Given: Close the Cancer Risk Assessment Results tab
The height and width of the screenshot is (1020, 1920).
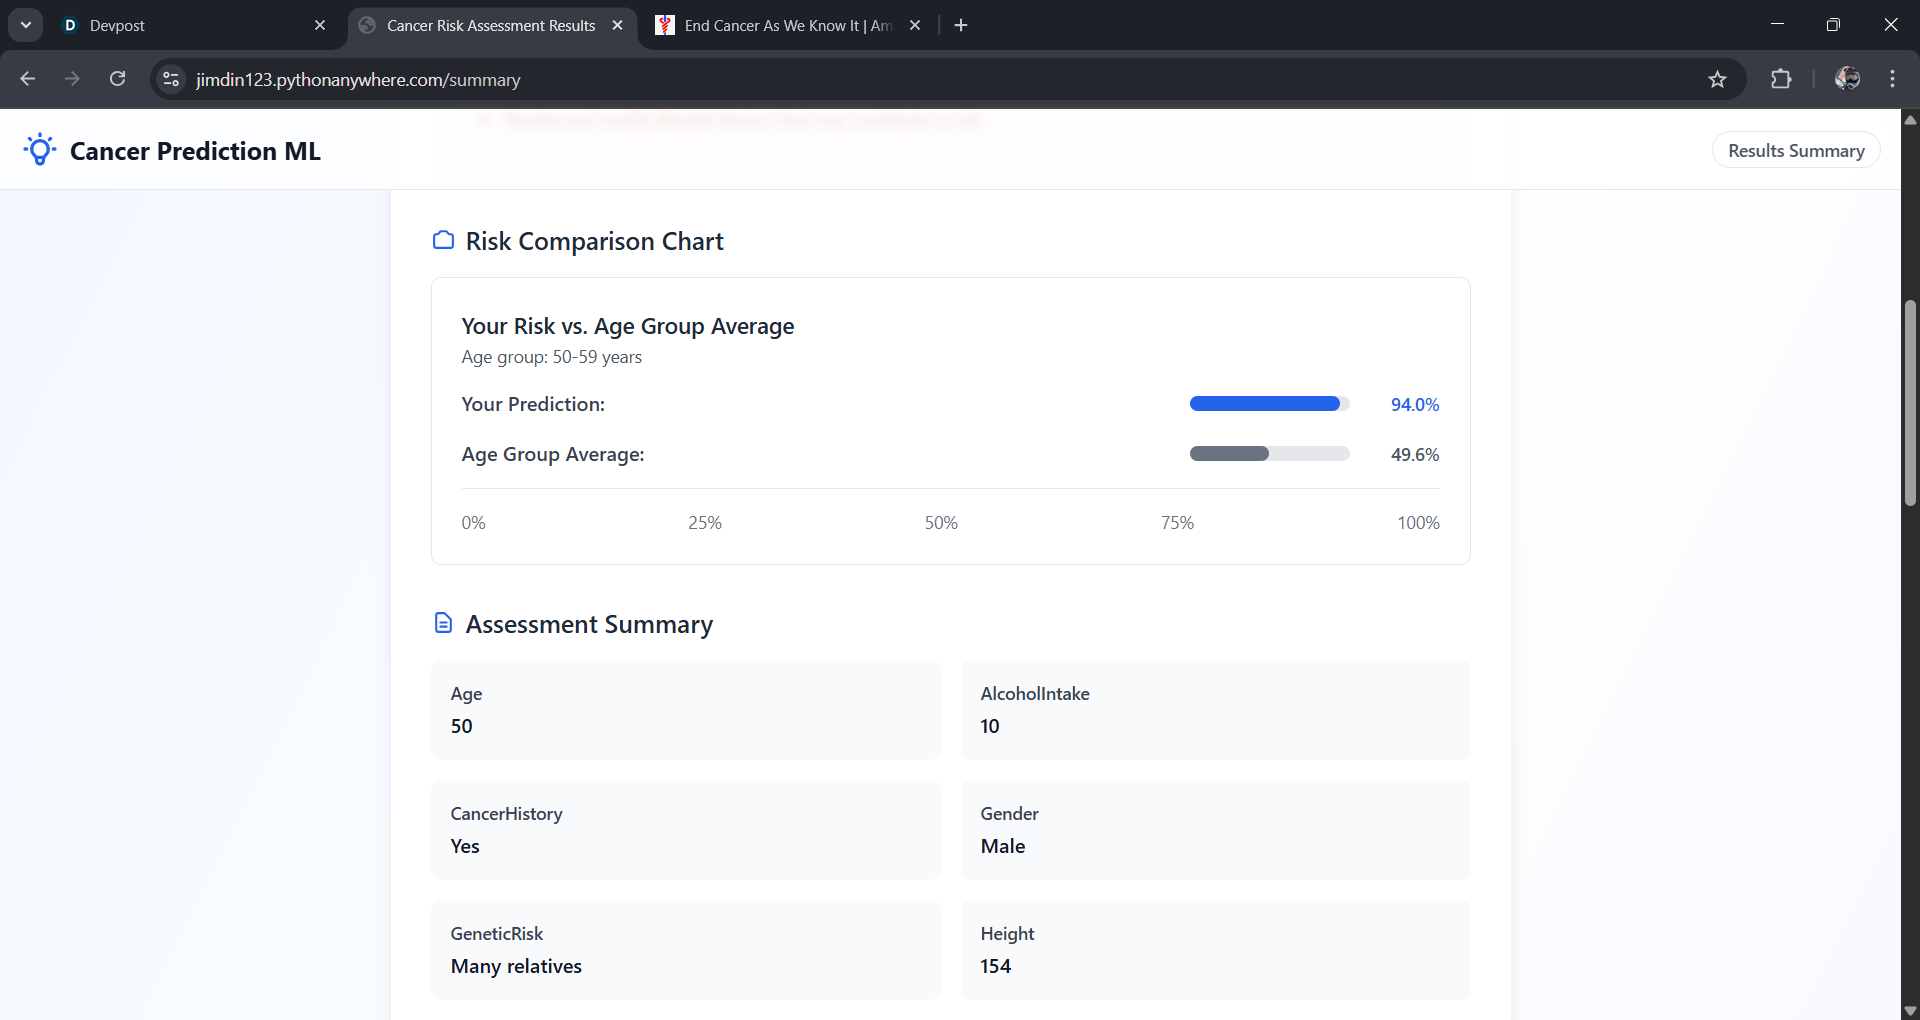Looking at the screenshot, I should 617,25.
